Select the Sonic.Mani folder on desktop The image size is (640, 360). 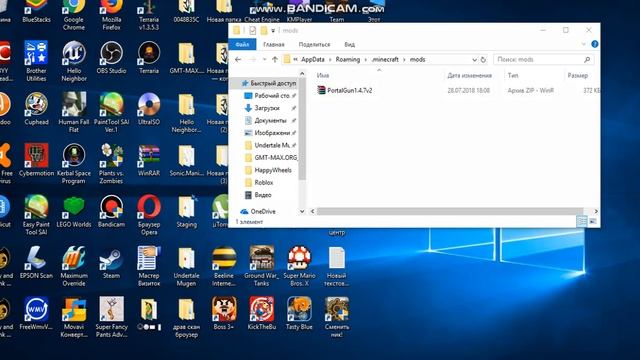point(186,160)
